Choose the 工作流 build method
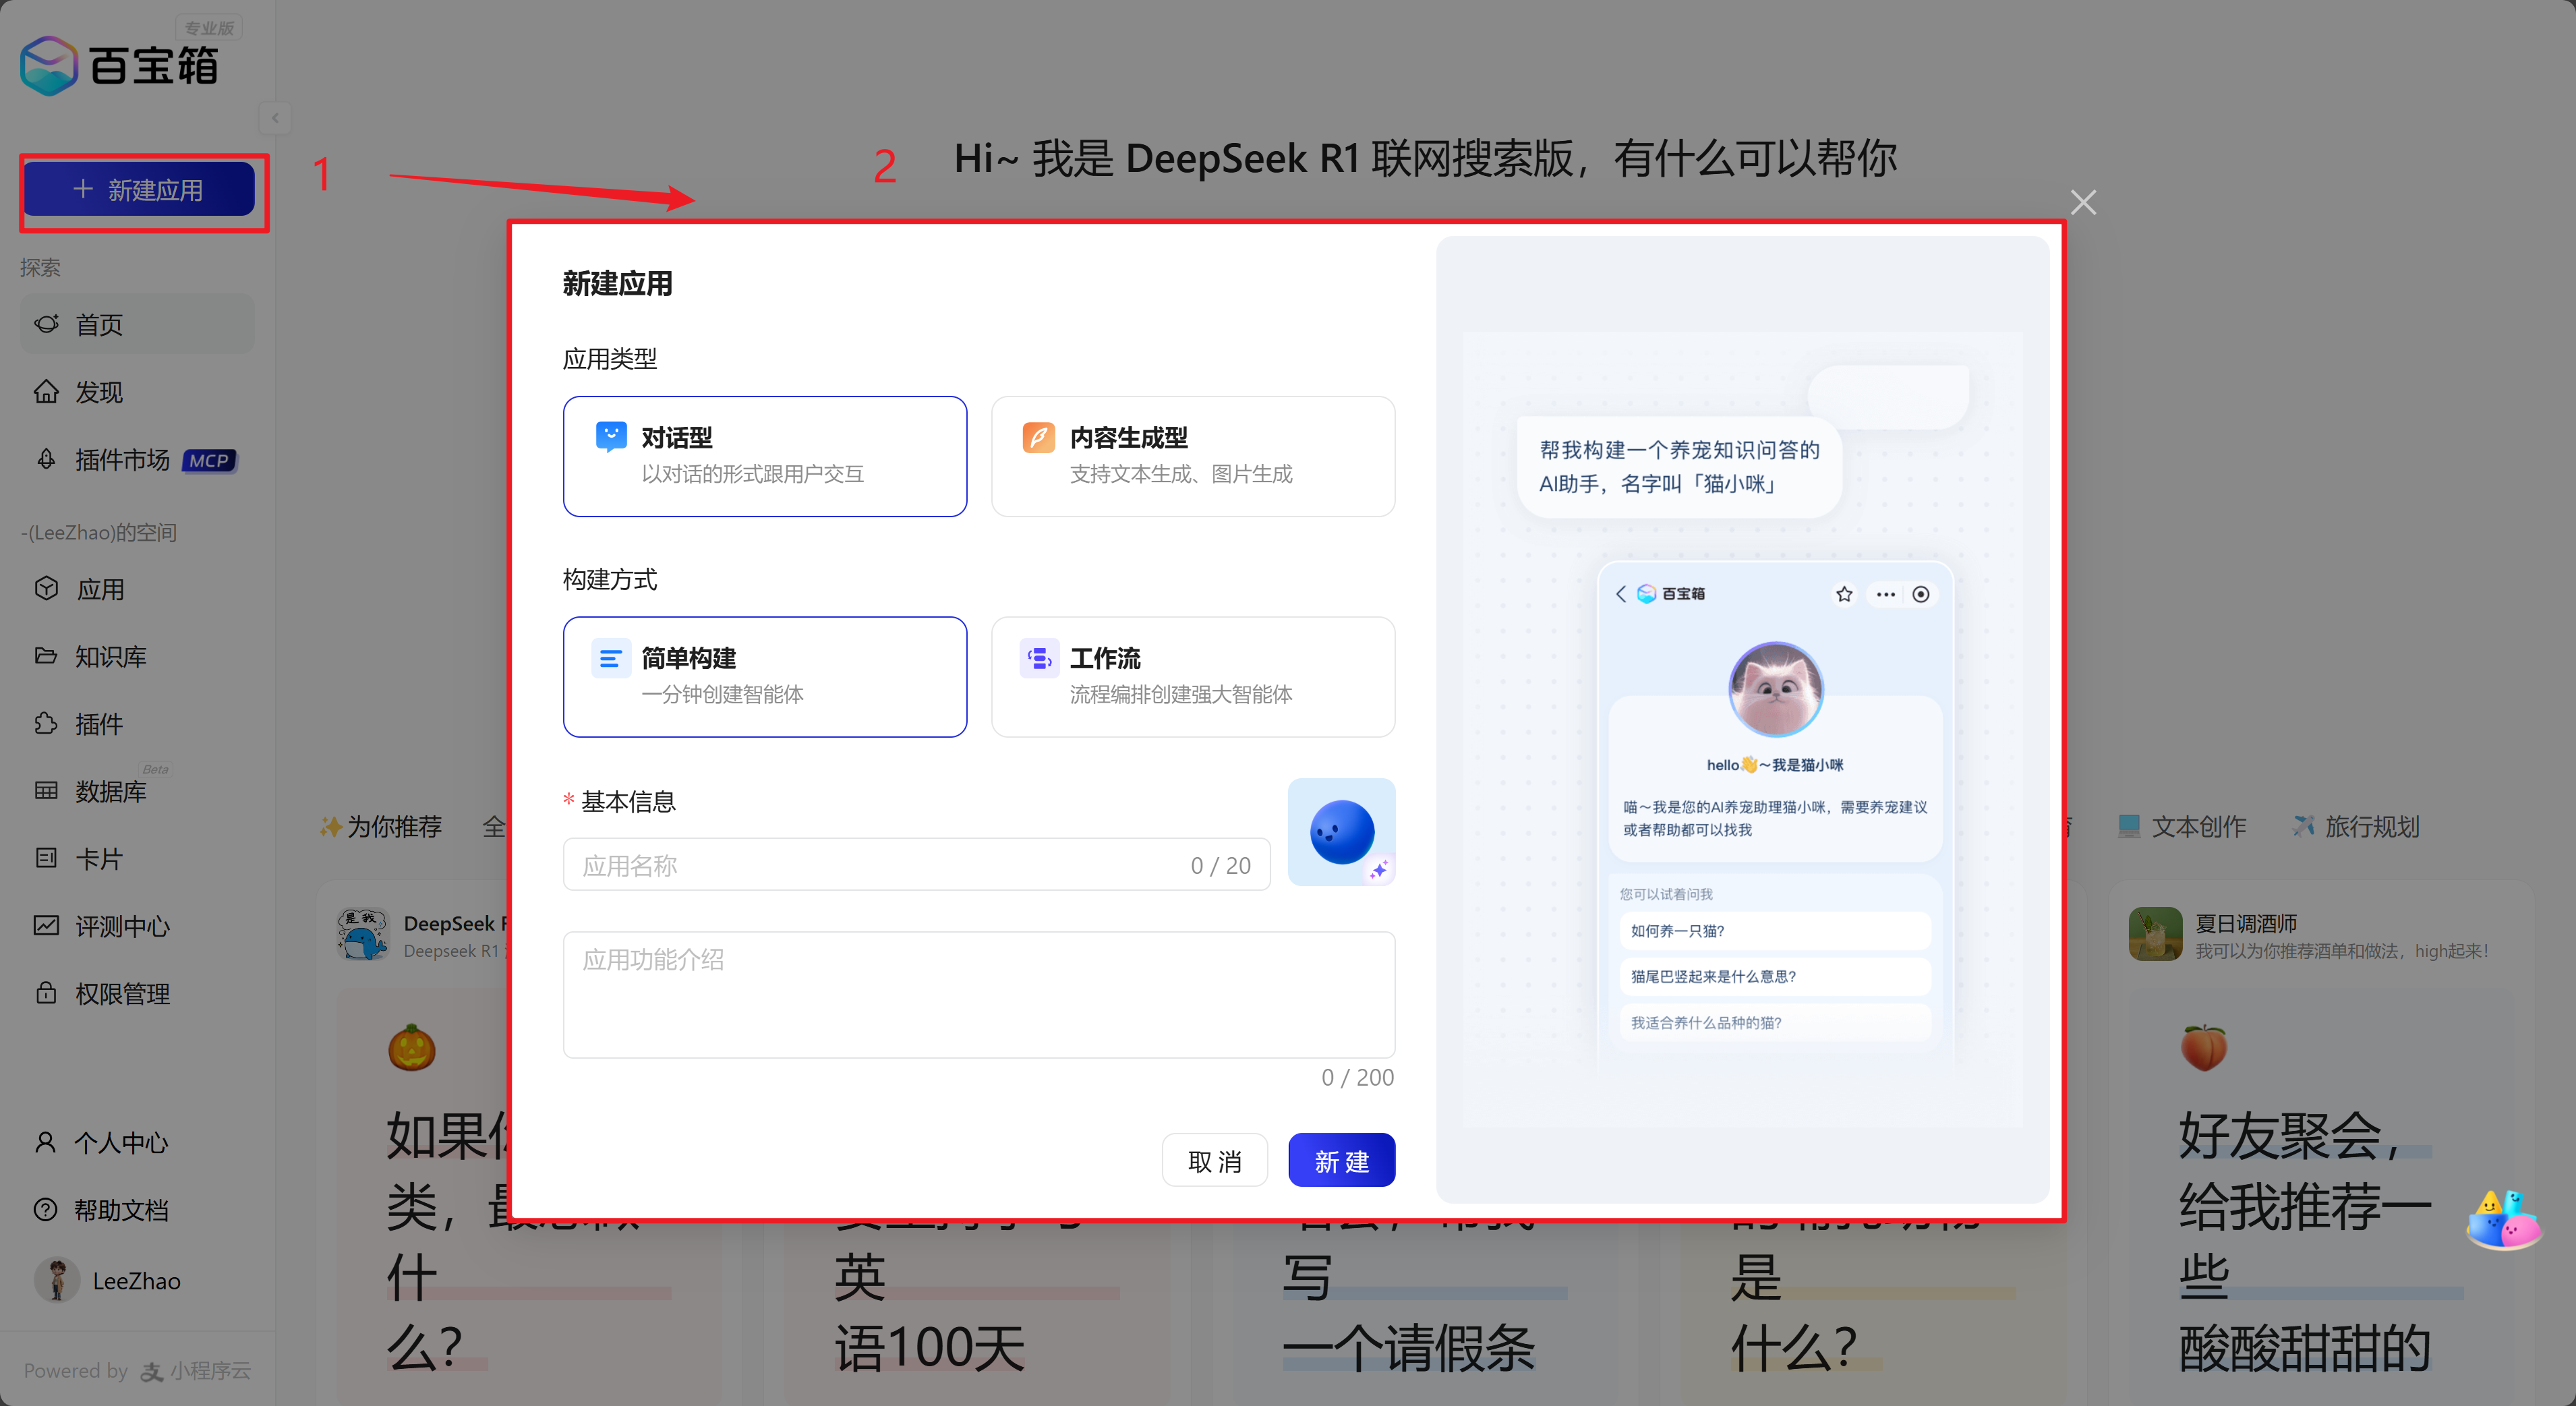The width and height of the screenshot is (2576, 1406). 1192,677
